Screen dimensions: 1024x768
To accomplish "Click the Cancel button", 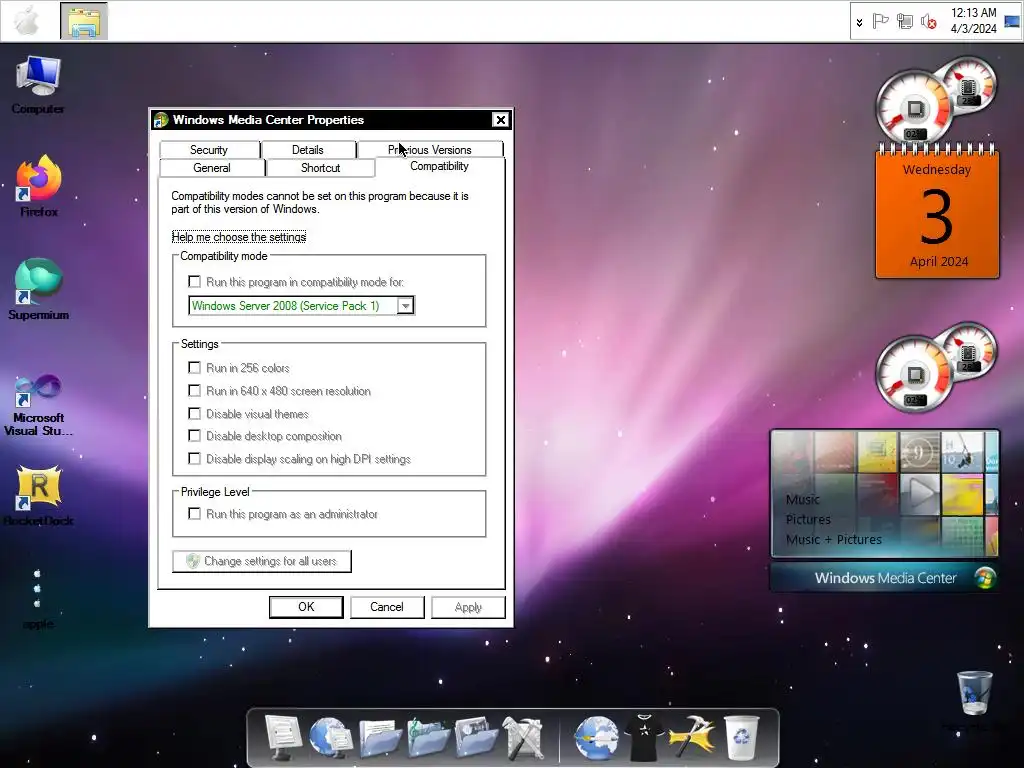I will [x=387, y=607].
